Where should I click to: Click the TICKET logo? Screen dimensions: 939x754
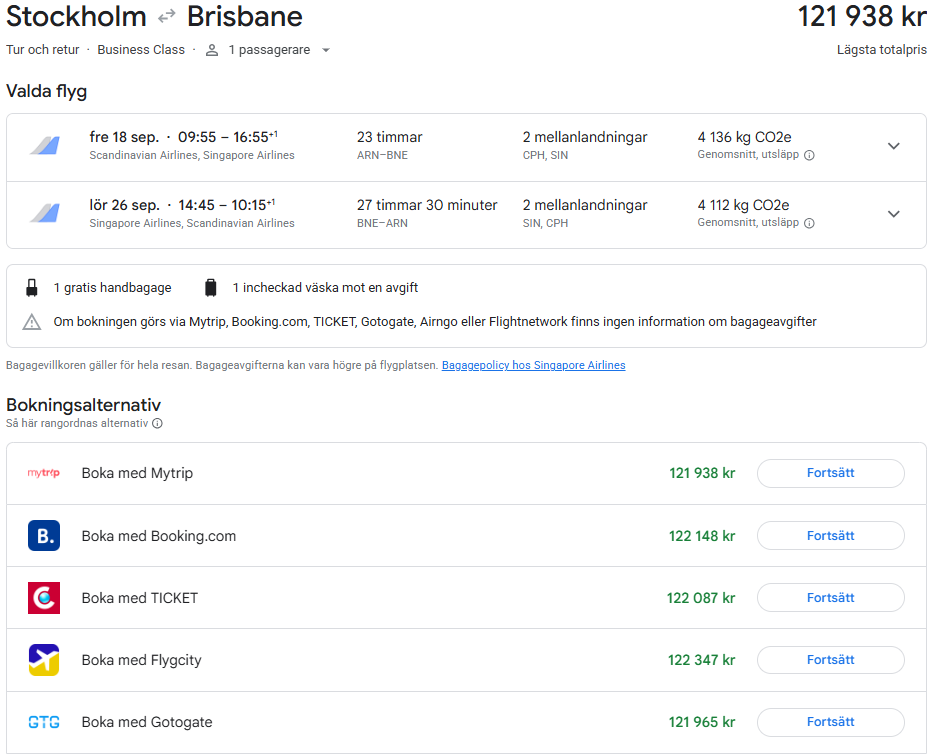click(44, 598)
